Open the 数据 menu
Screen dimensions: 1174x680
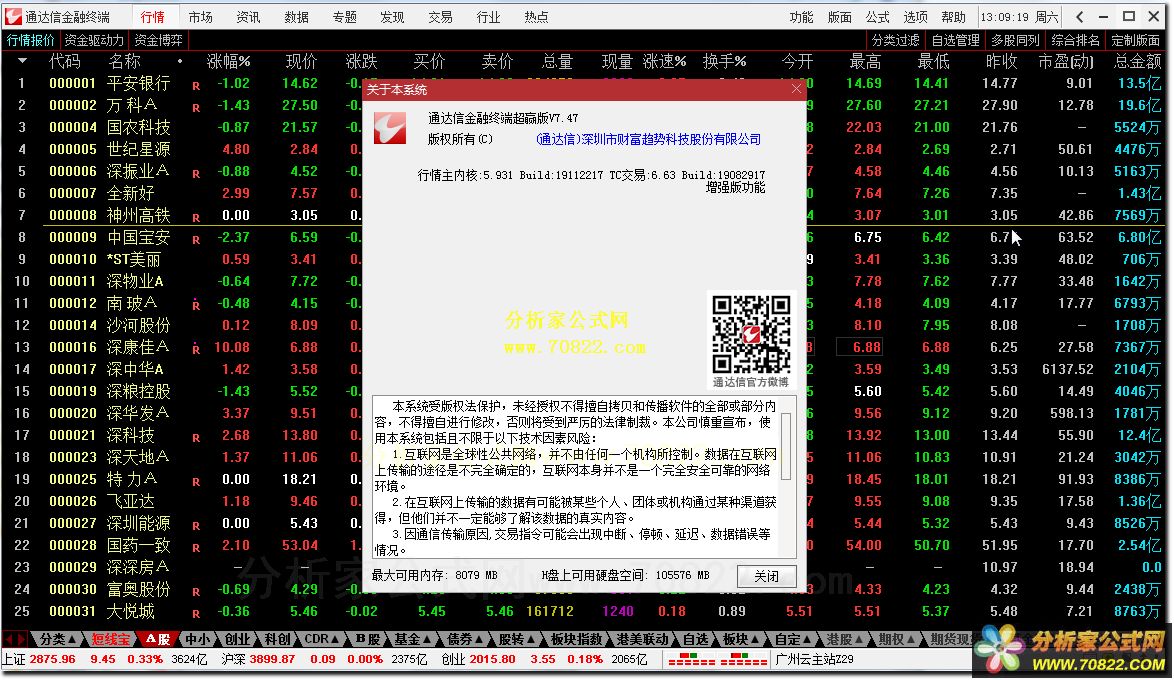pos(296,16)
